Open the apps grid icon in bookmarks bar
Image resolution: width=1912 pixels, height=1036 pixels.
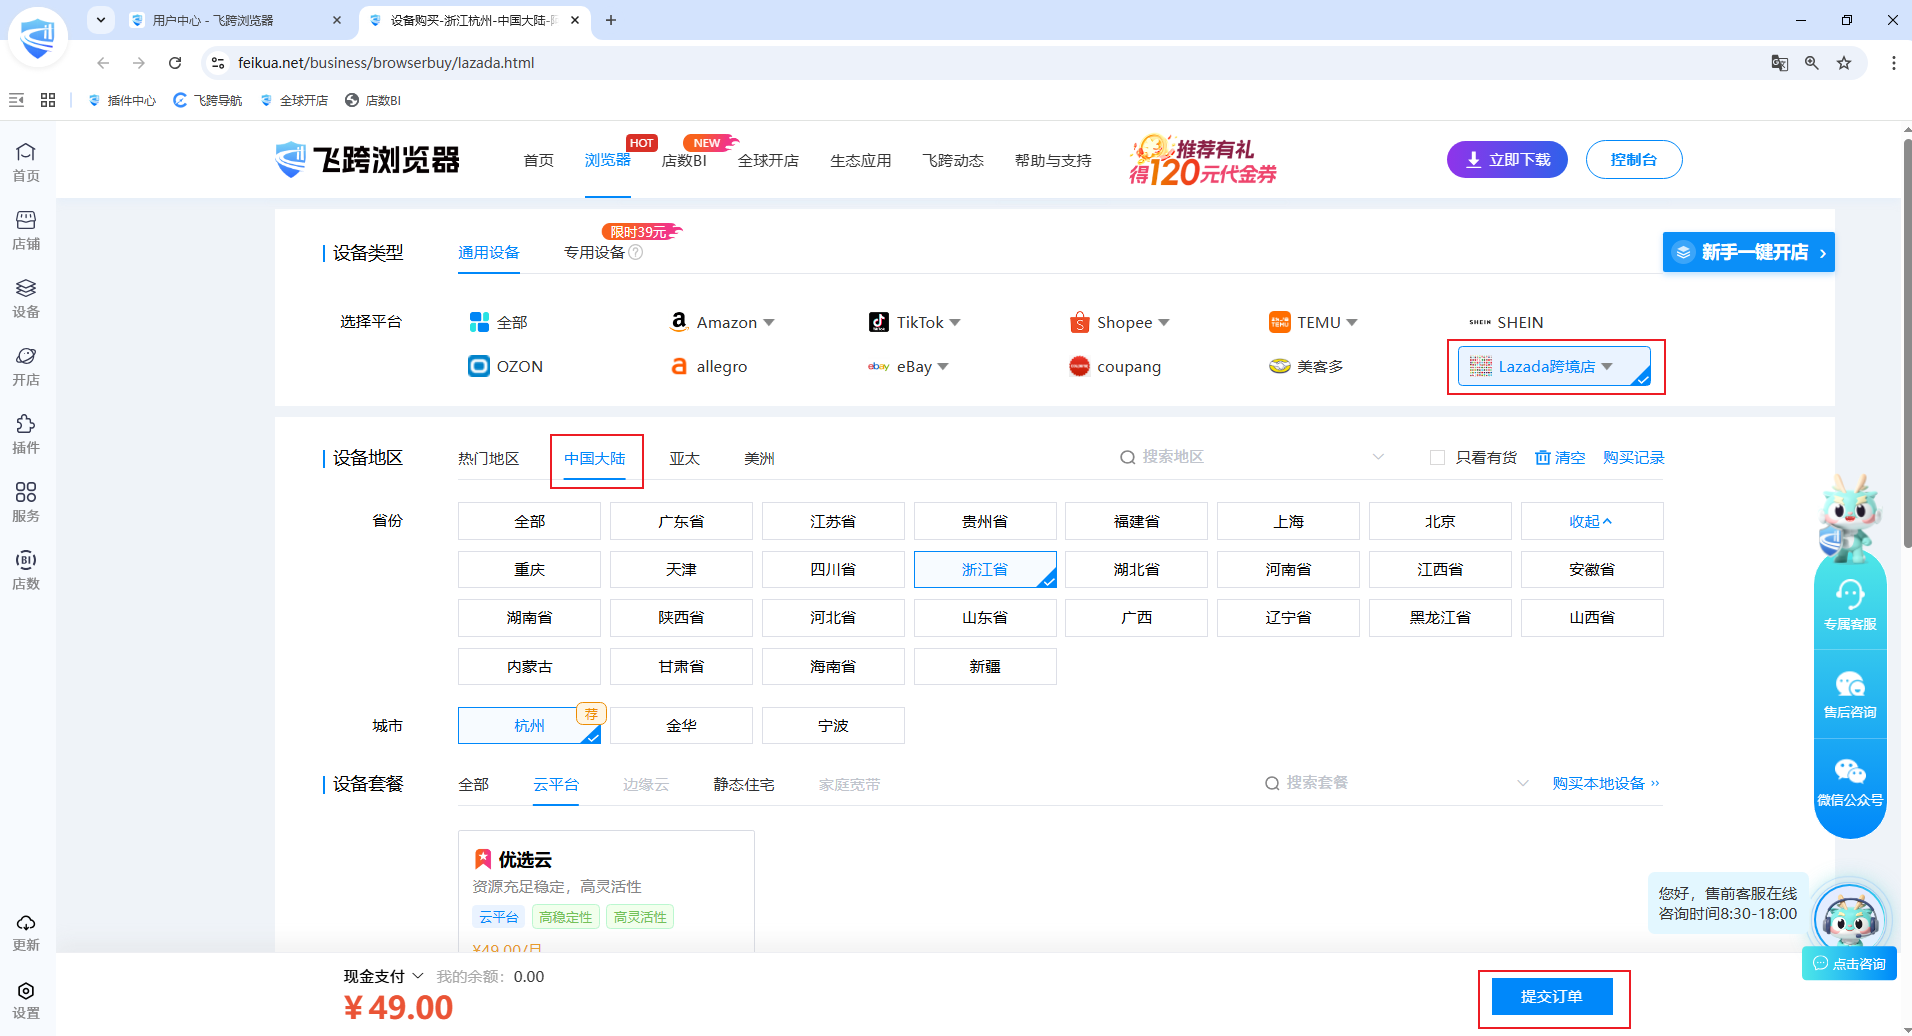[48, 100]
